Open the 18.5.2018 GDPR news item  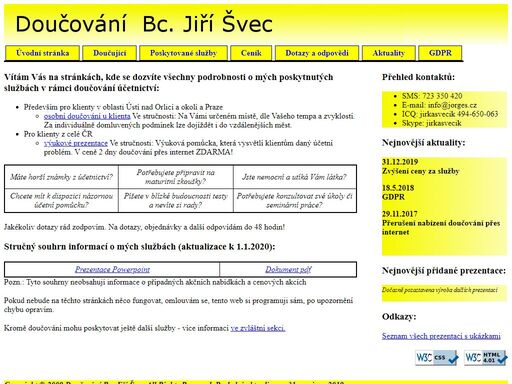pyautogui.click(x=398, y=192)
